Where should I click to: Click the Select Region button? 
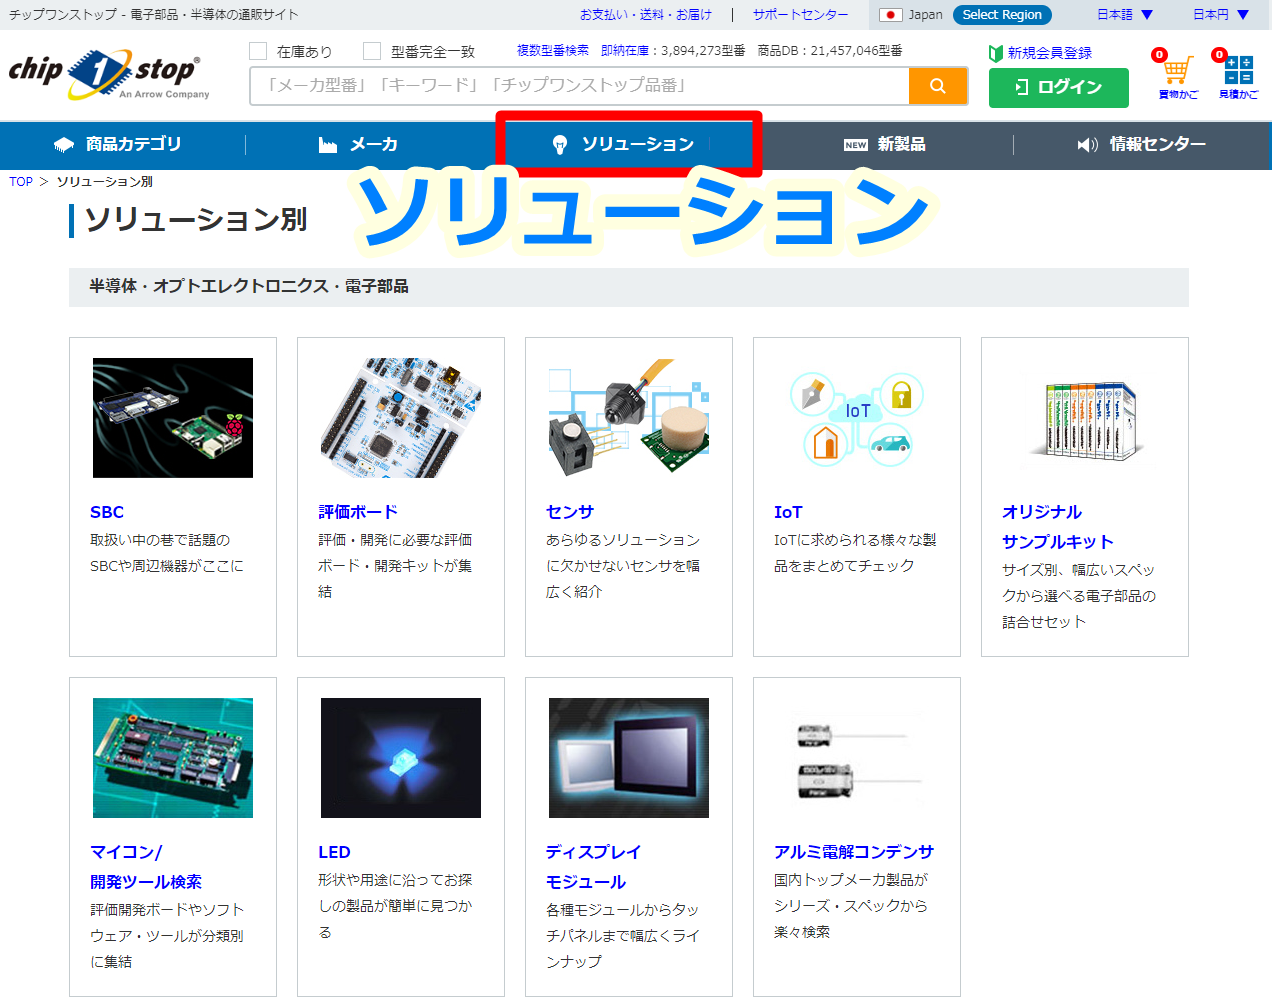(x=1001, y=15)
